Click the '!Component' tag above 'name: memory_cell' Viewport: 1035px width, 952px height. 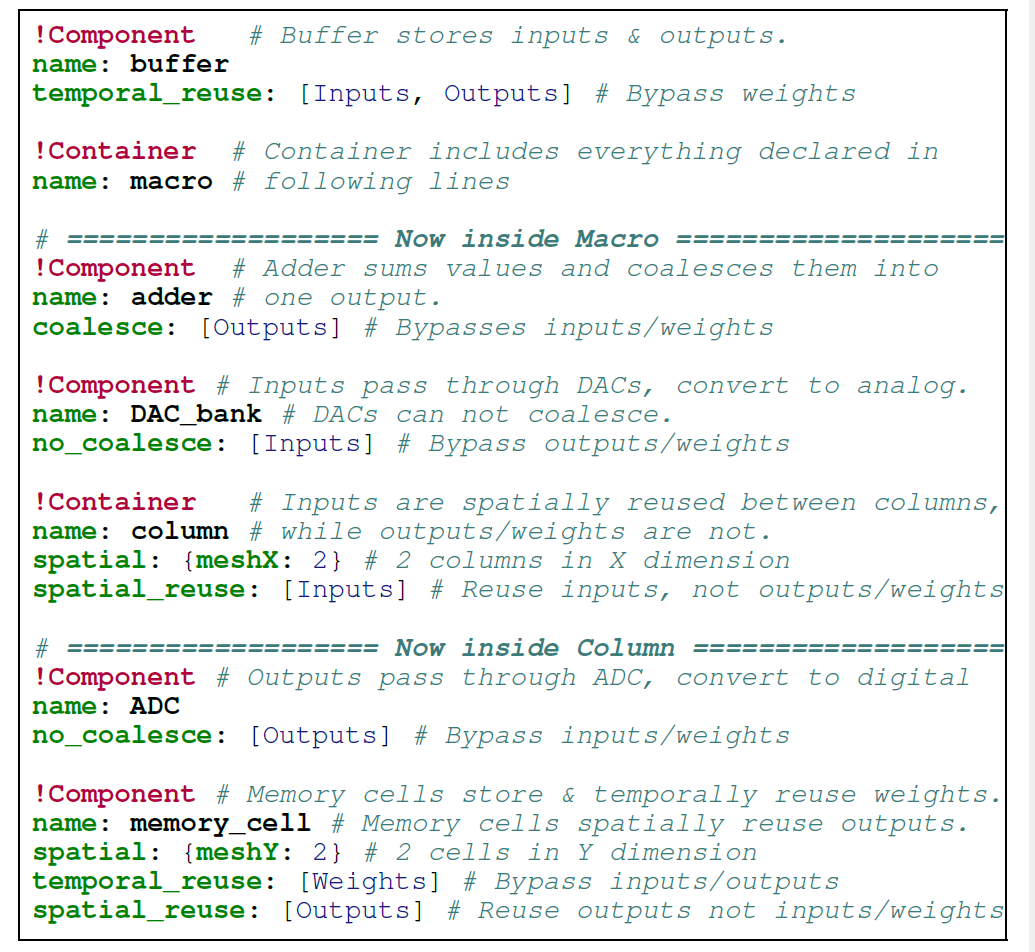(114, 794)
